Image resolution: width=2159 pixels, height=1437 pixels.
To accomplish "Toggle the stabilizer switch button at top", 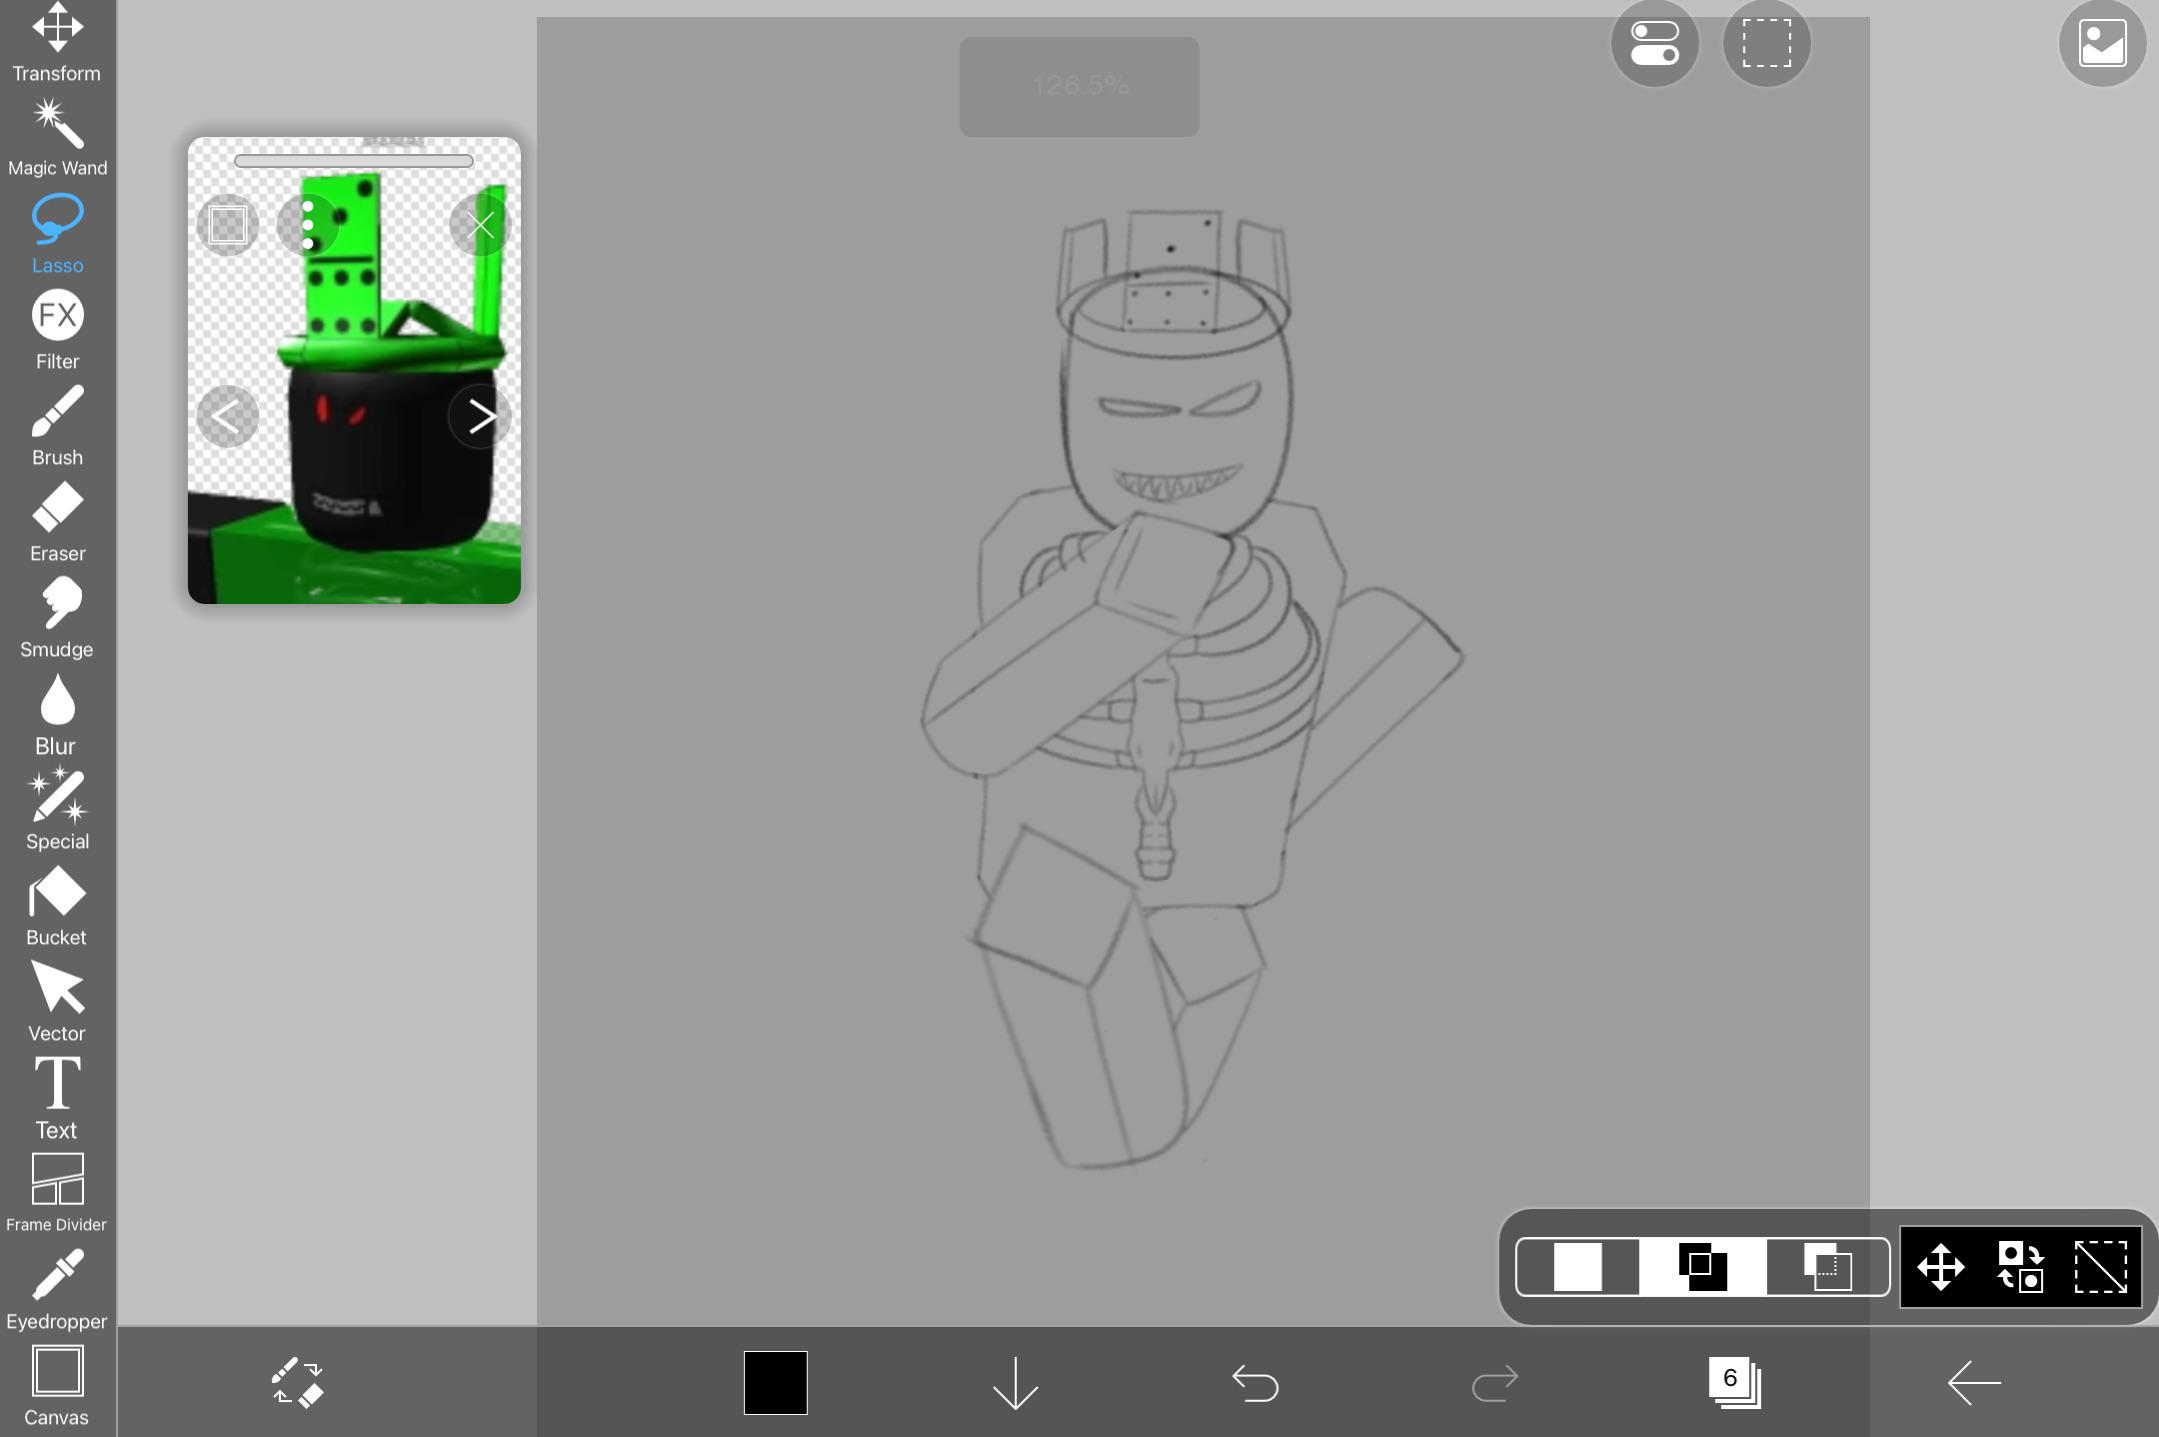I will pyautogui.click(x=1654, y=44).
